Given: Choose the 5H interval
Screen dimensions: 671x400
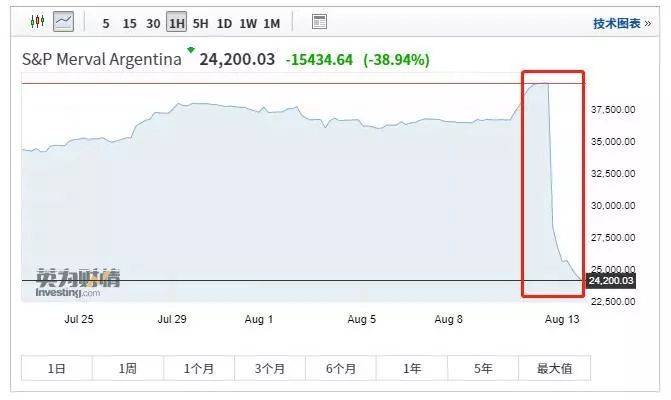Looking at the screenshot, I should [201, 22].
